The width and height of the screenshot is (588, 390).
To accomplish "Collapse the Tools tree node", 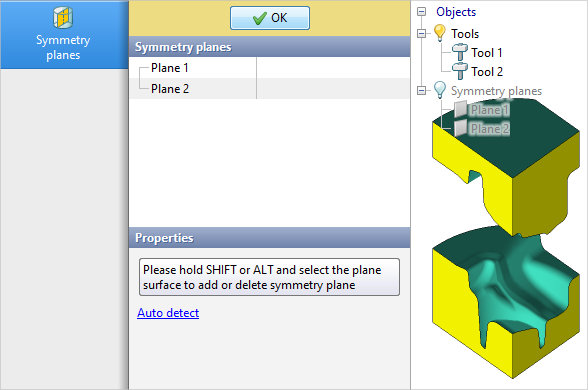I will tap(422, 34).
